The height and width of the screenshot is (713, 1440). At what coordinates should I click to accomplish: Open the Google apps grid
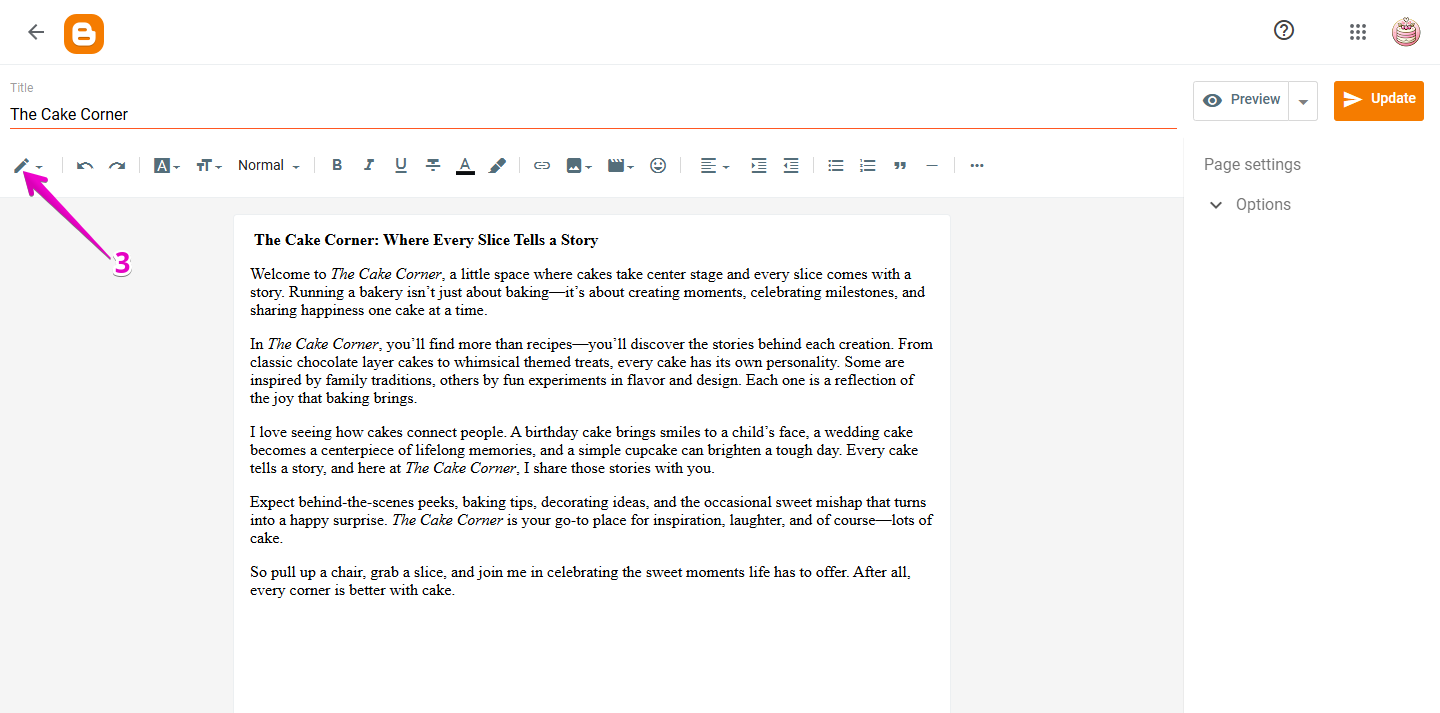[1357, 31]
